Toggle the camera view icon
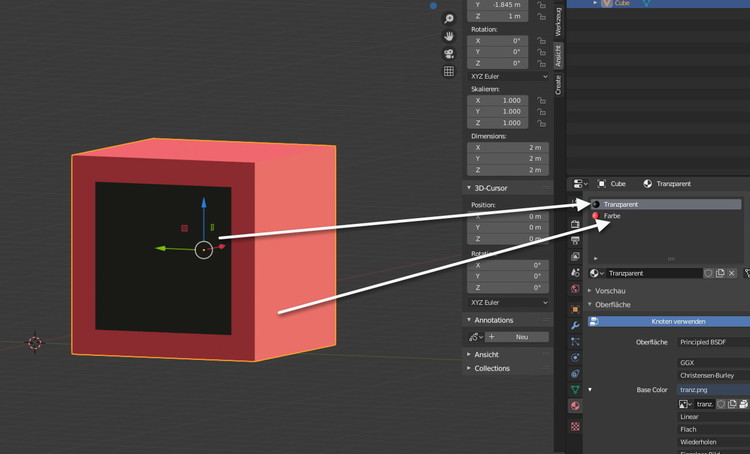This screenshot has height=454, width=750. [449, 54]
